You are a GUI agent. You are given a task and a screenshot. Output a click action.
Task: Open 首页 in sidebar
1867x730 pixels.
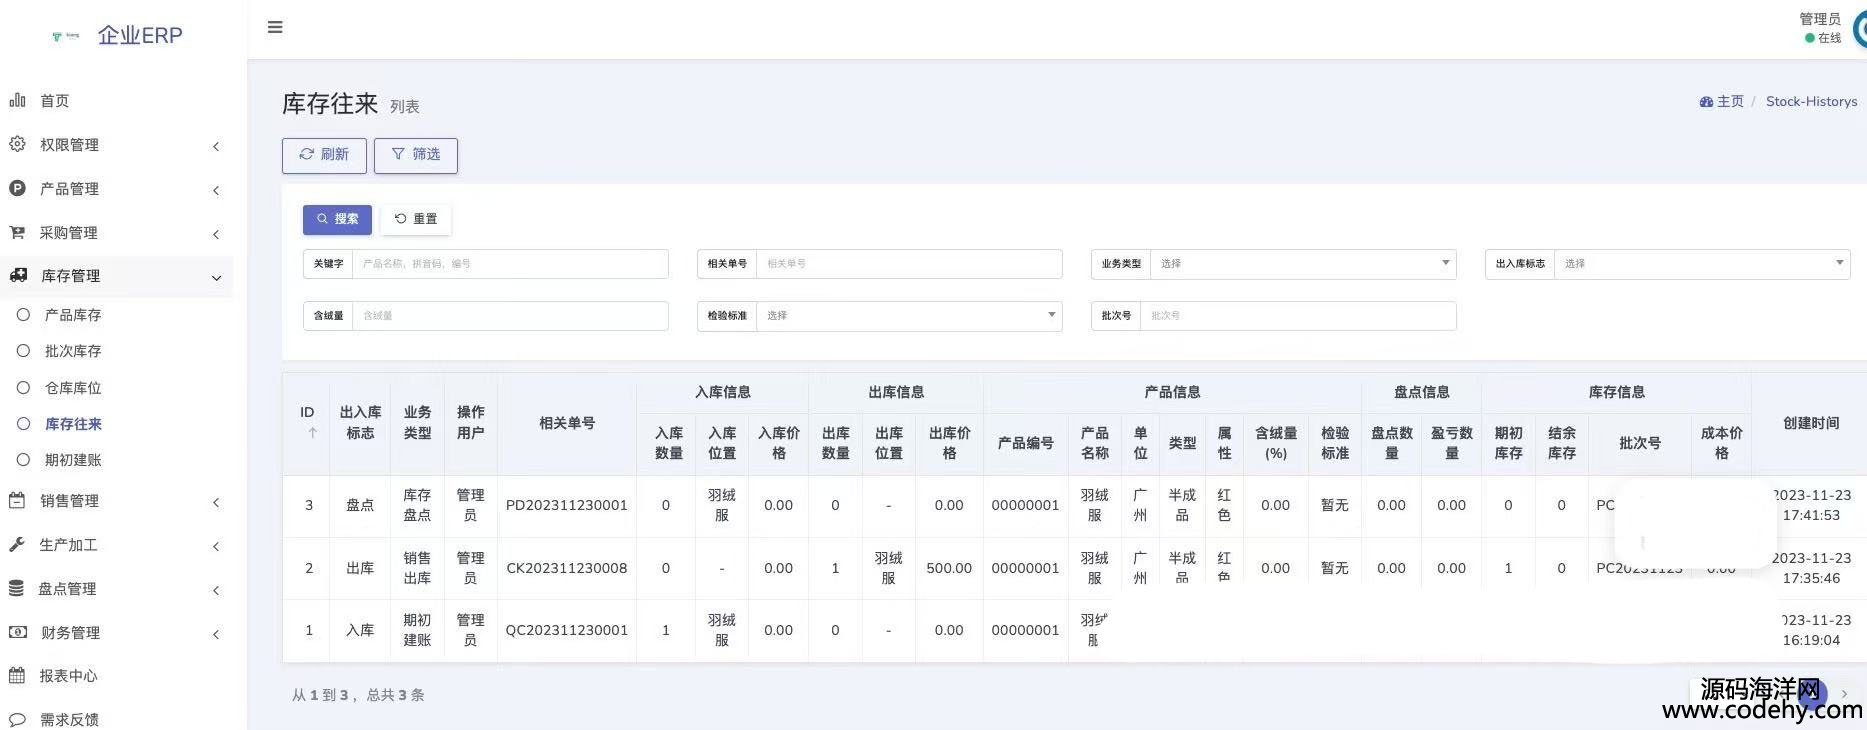point(55,101)
